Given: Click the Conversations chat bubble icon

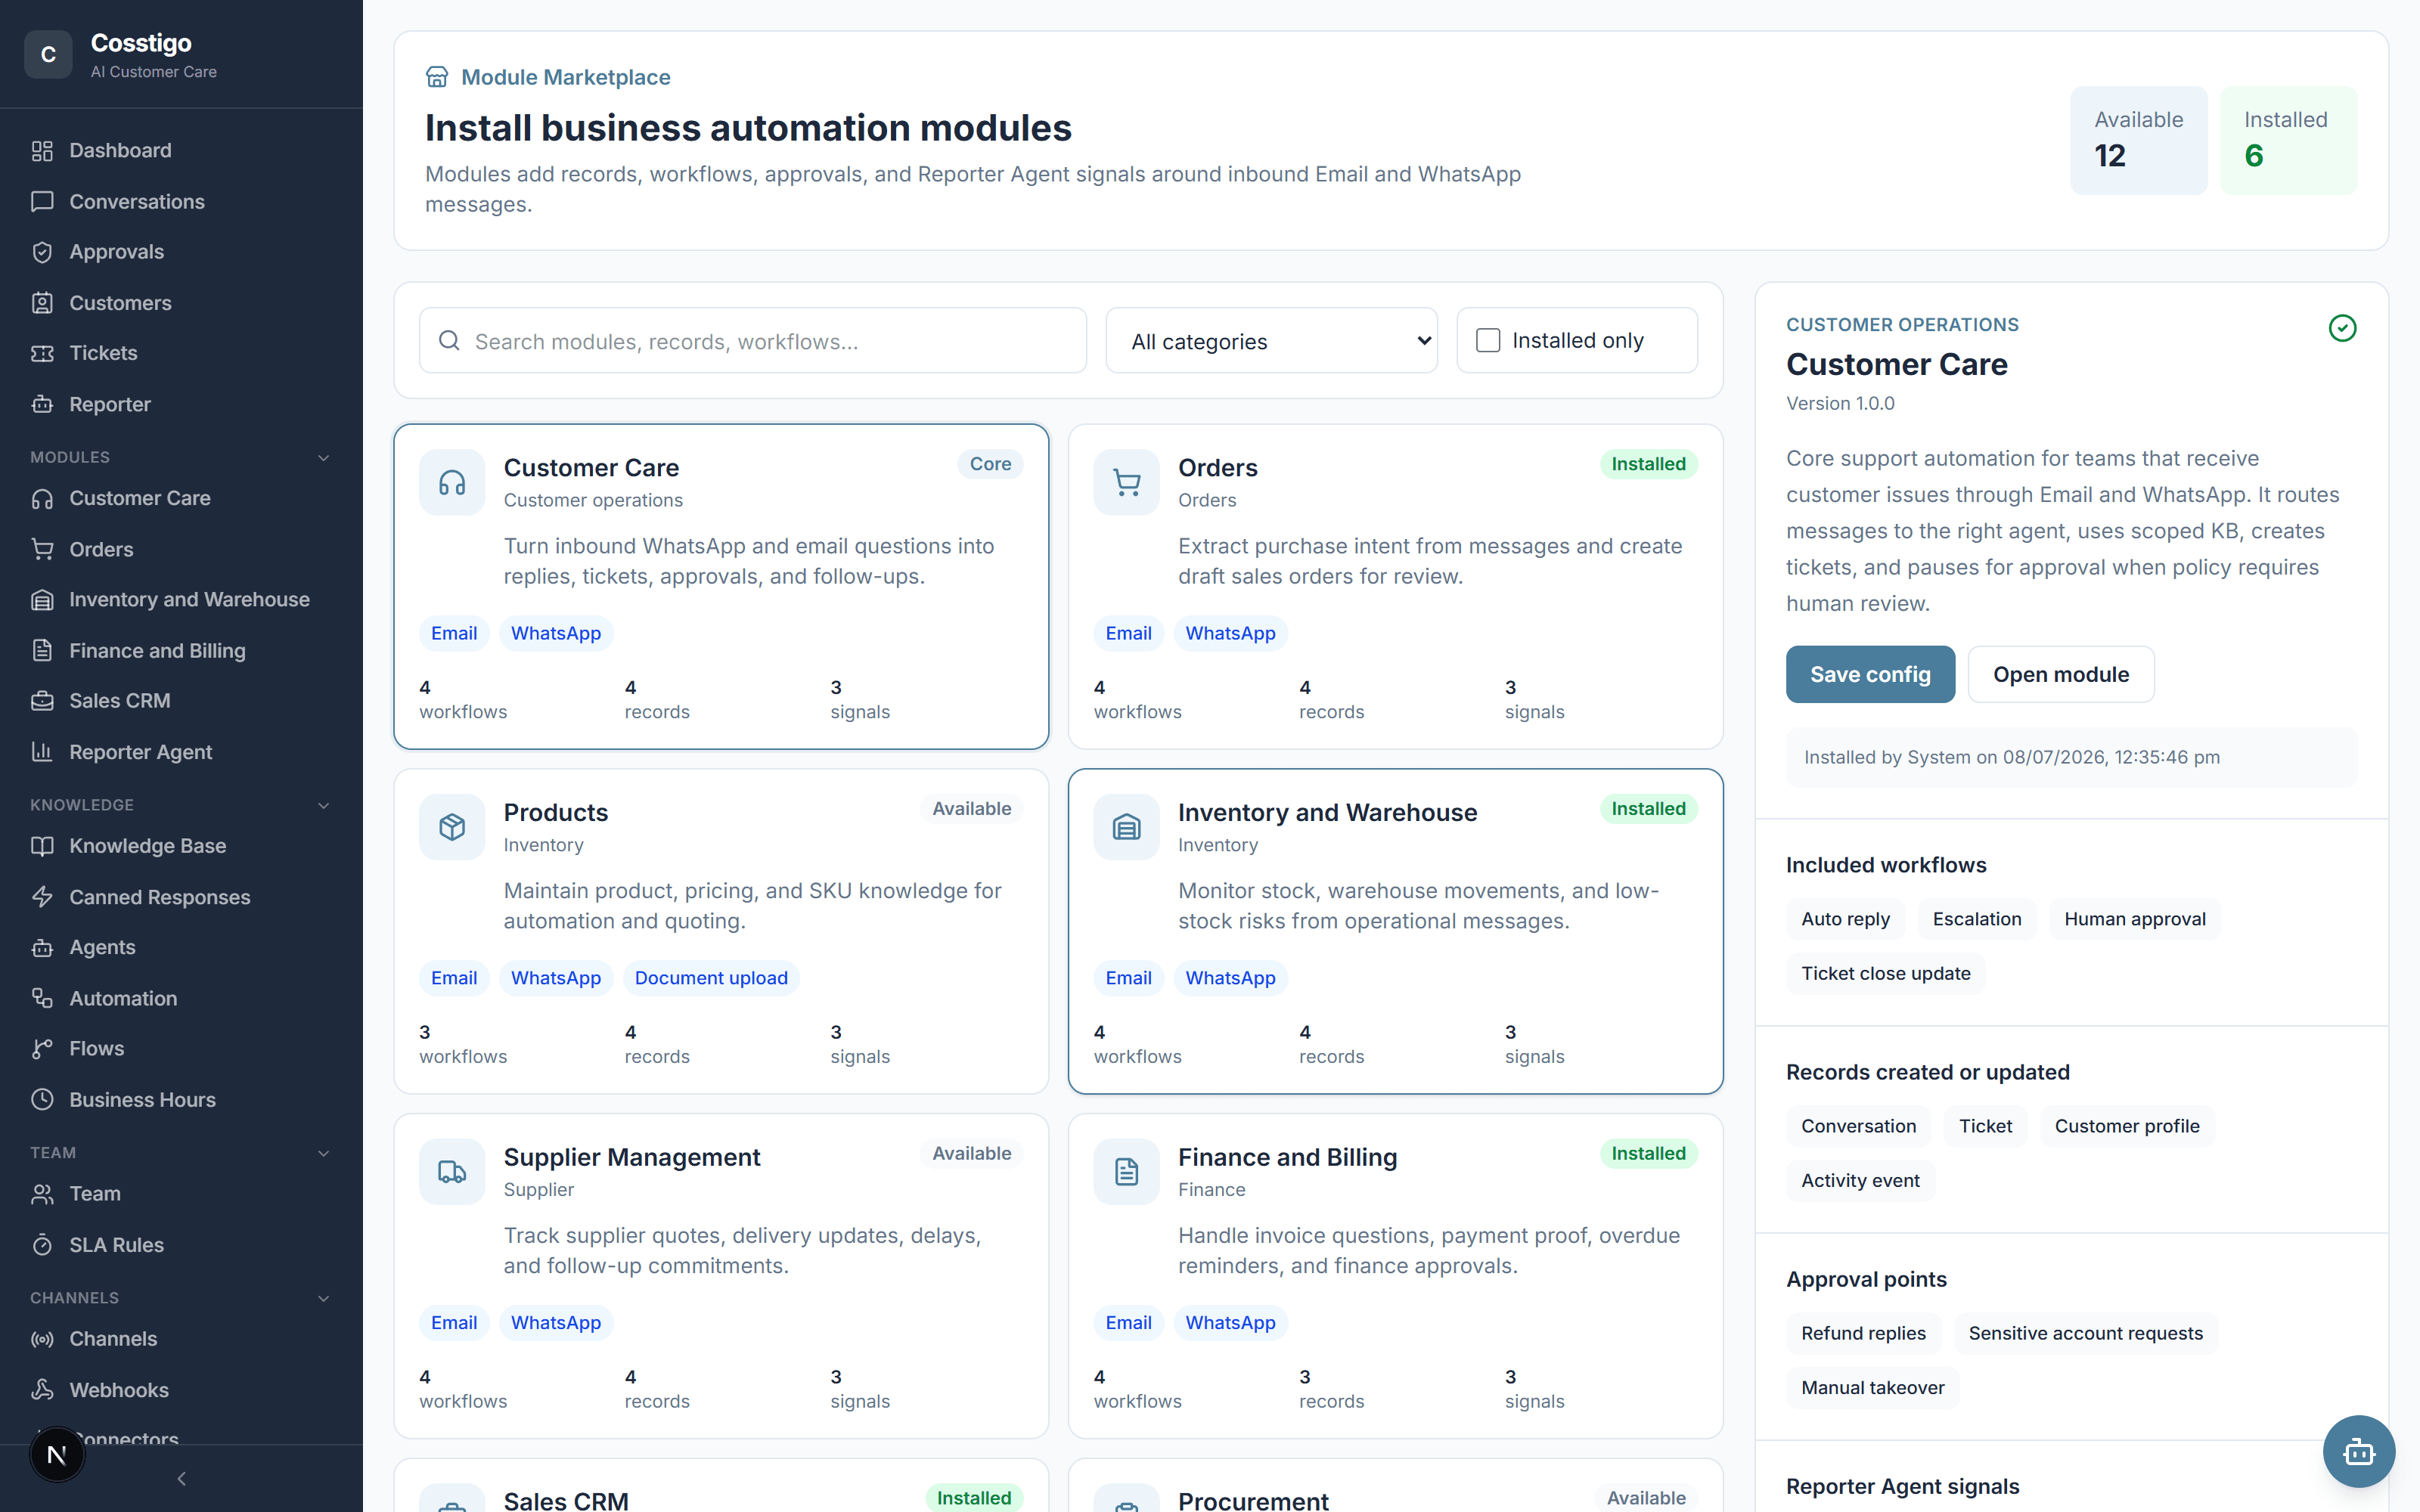Looking at the screenshot, I should (x=42, y=201).
